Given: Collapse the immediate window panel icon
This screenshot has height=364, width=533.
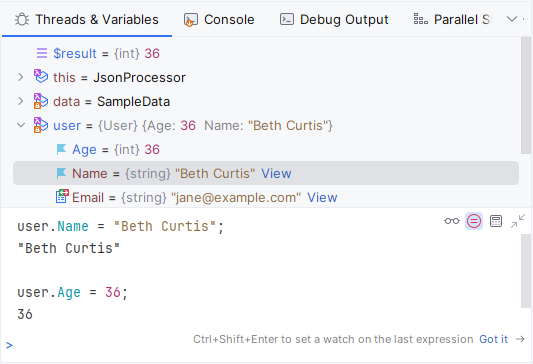Looking at the screenshot, I should pyautogui.click(x=518, y=221).
